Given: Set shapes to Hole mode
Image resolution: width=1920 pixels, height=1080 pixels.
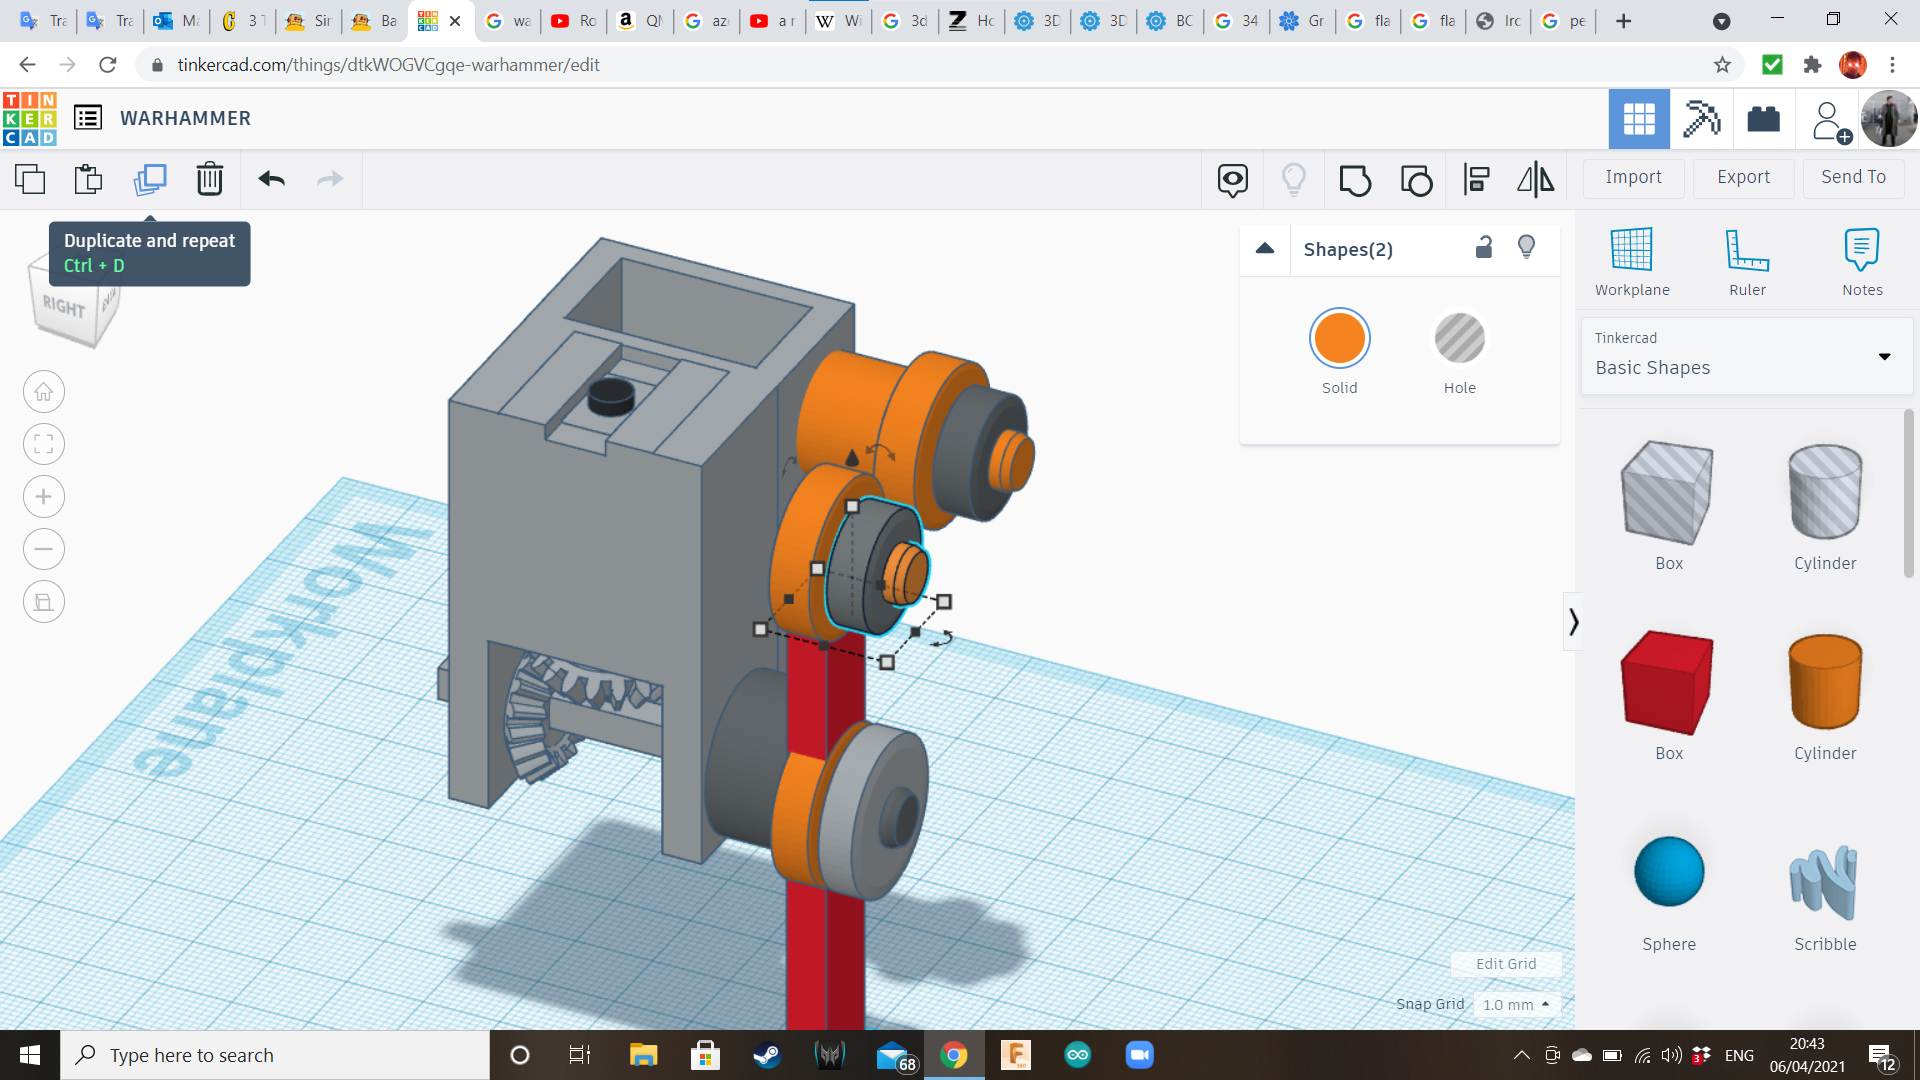Looking at the screenshot, I should point(1459,339).
